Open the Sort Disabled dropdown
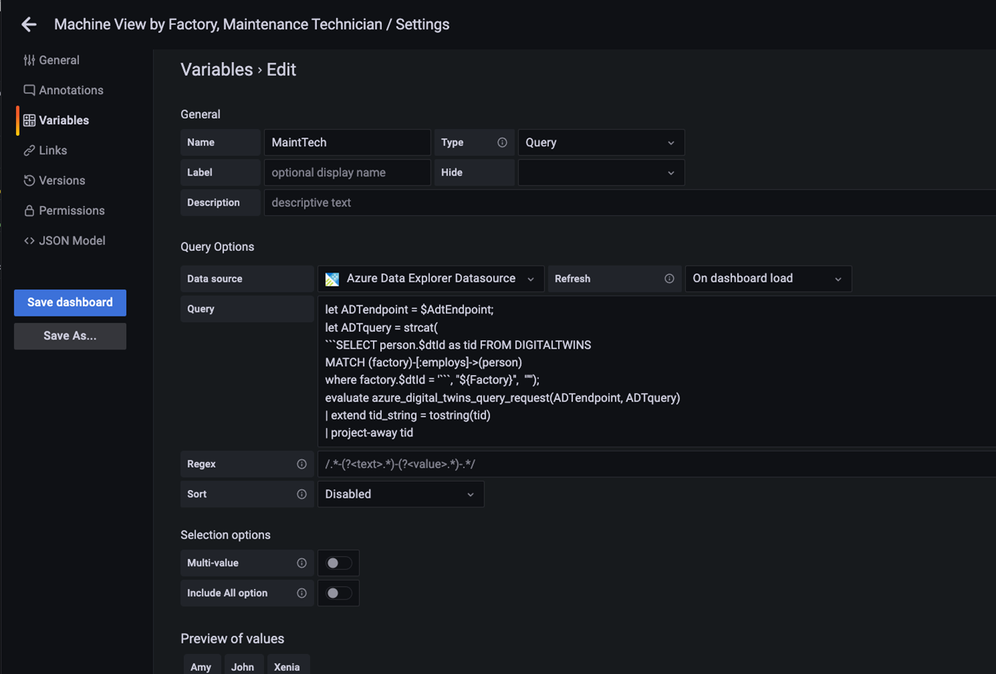 point(401,494)
